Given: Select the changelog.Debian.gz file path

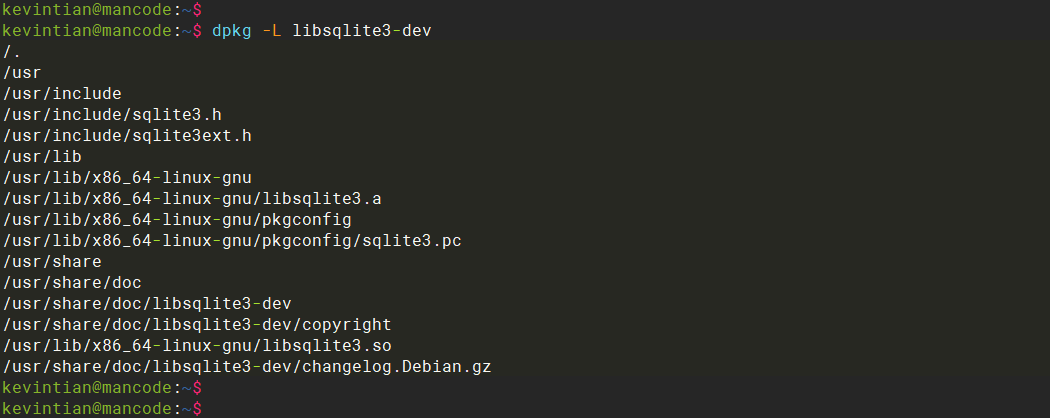Looking at the screenshot, I should [x=247, y=367].
